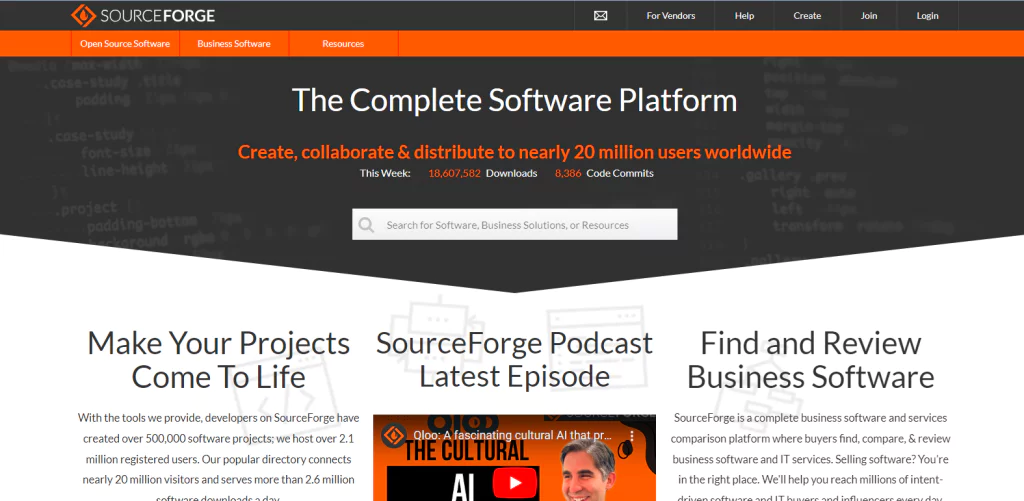Click "SourceForge Podcast Latest Episode" heading

coord(515,360)
